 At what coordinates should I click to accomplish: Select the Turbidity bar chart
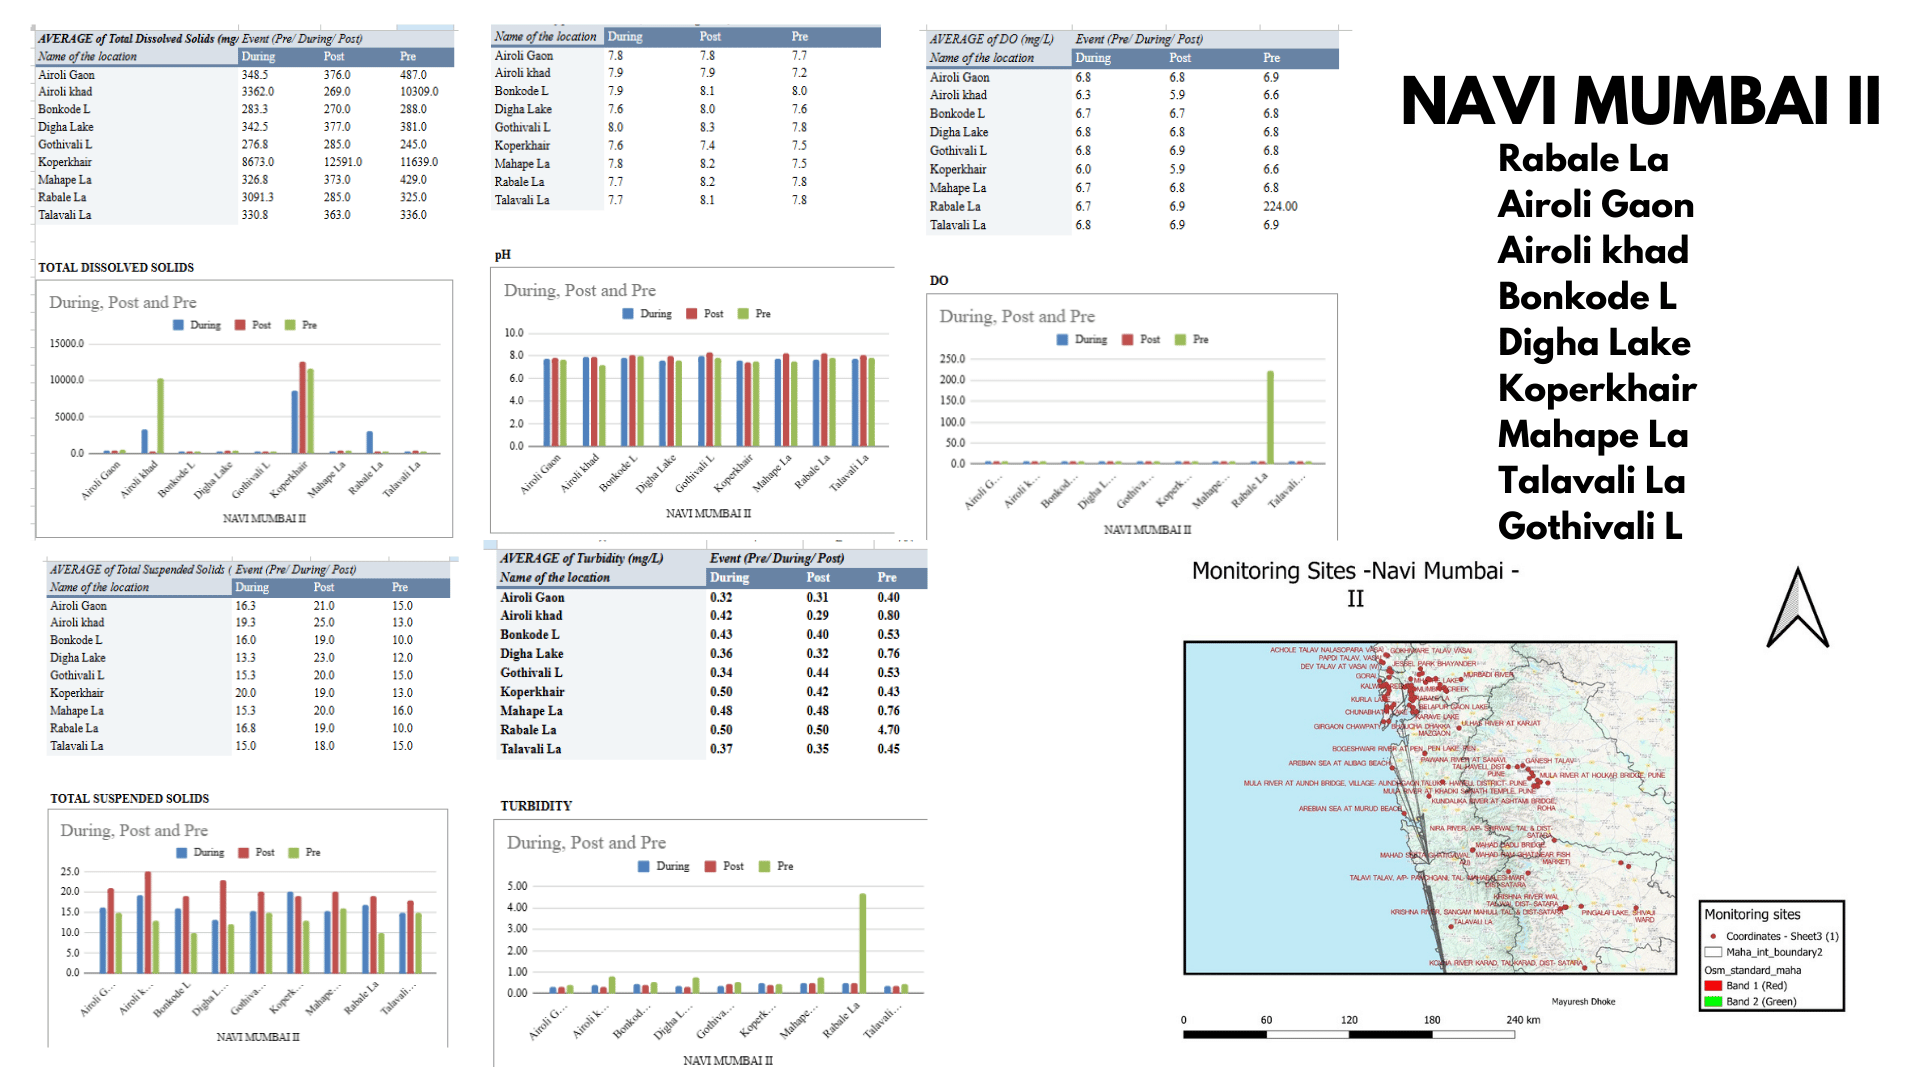(x=710, y=943)
